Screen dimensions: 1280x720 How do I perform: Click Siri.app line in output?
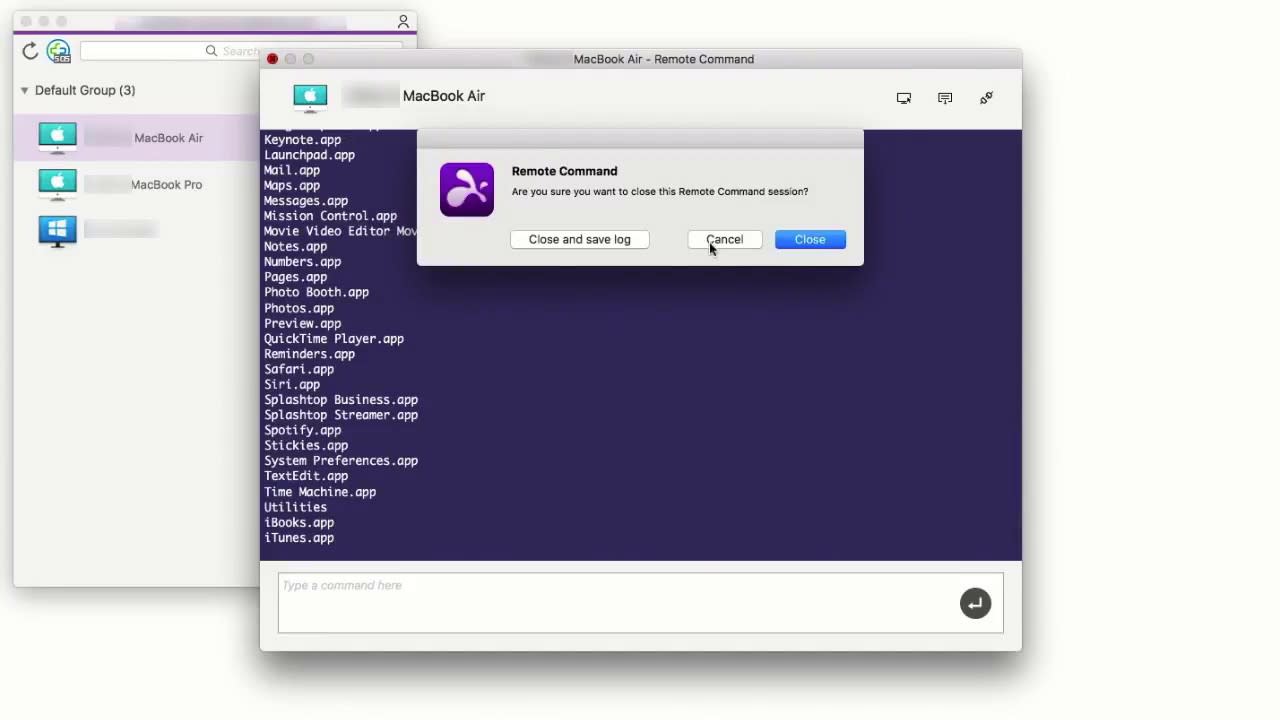click(x=292, y=384)
